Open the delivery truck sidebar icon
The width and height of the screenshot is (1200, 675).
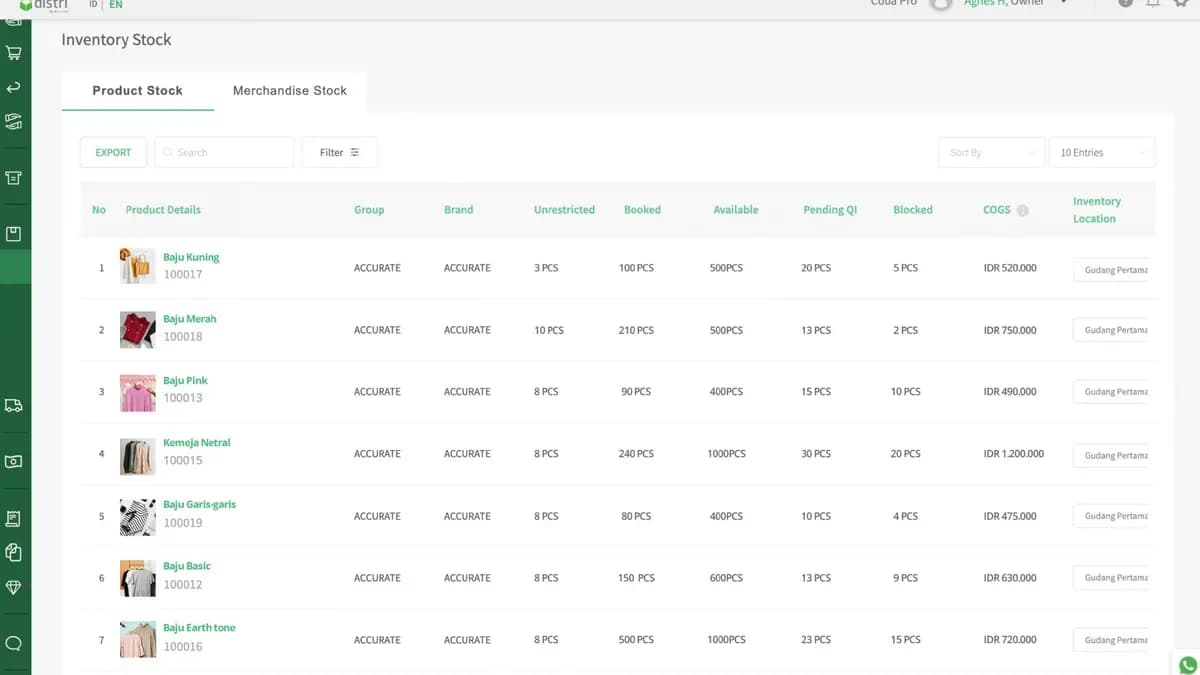(14, 406)
